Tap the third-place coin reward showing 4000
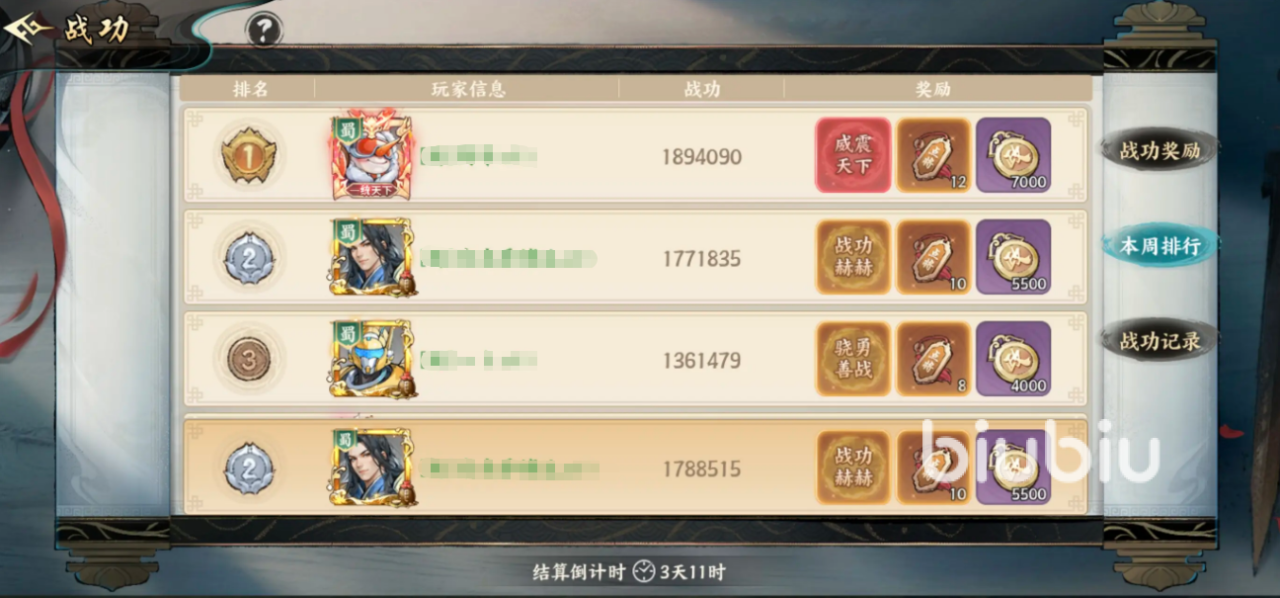This screenshot has width=1280, height=598. [1013, 359]
